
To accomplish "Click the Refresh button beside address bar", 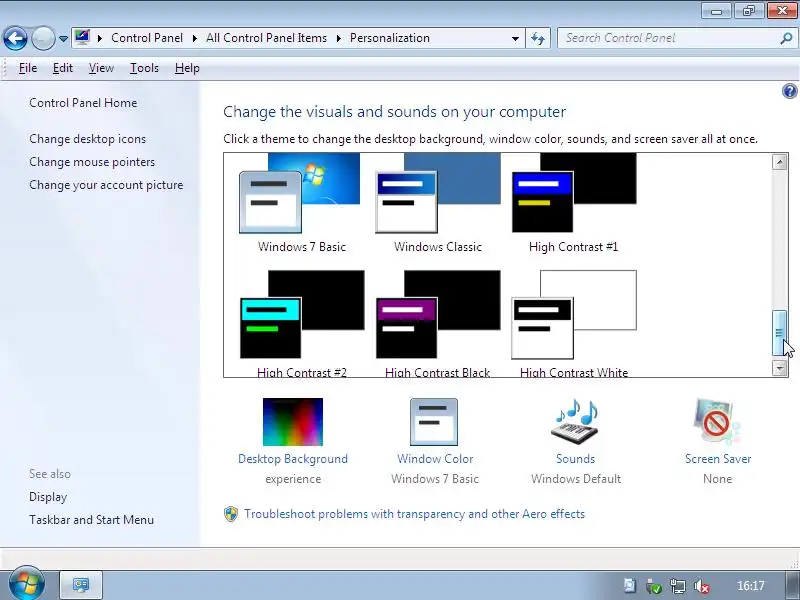I will pyautogui.click(x=538, y=38).
